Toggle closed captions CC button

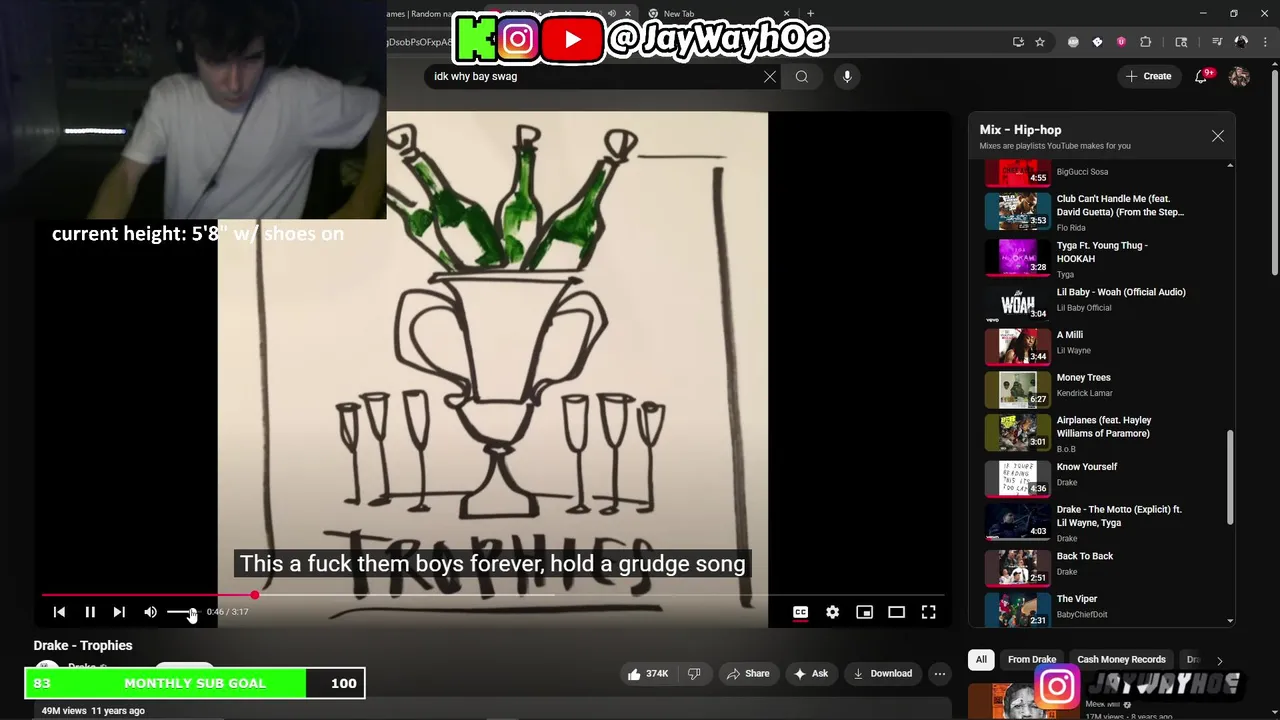click(x=800, y=612)
